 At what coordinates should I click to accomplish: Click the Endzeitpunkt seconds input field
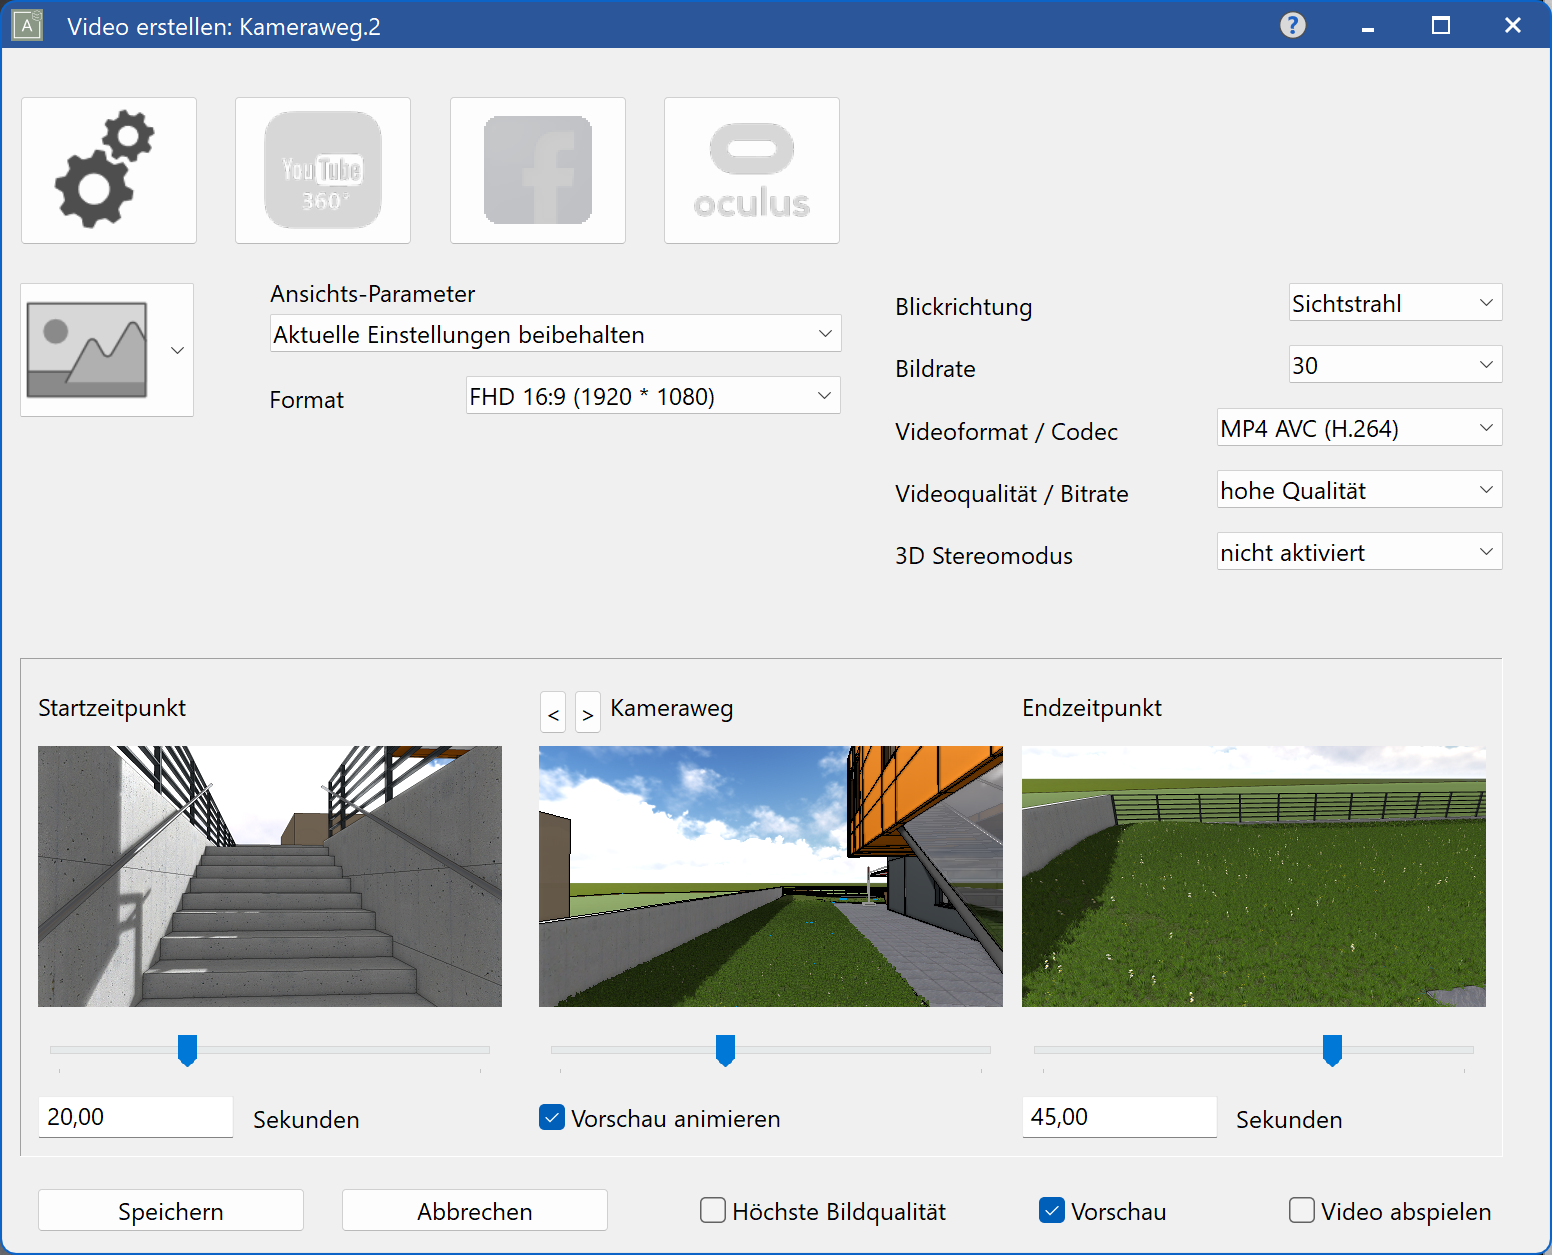point(1118,1117)
